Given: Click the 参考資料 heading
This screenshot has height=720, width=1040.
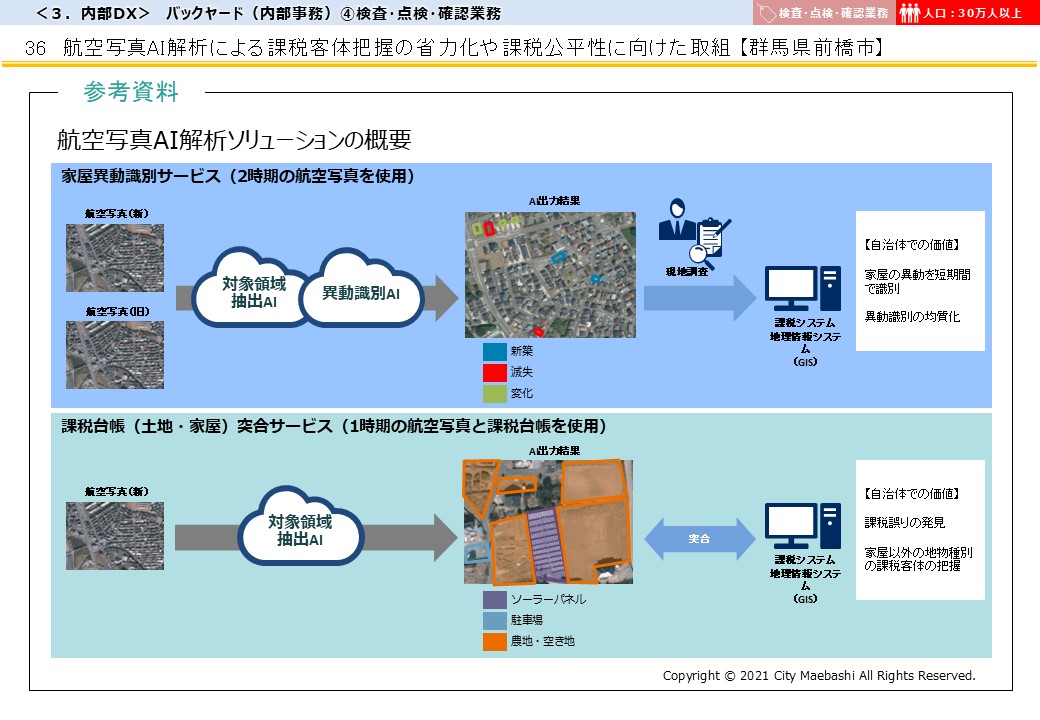Looking at the screenshot, I should point(131,91).
